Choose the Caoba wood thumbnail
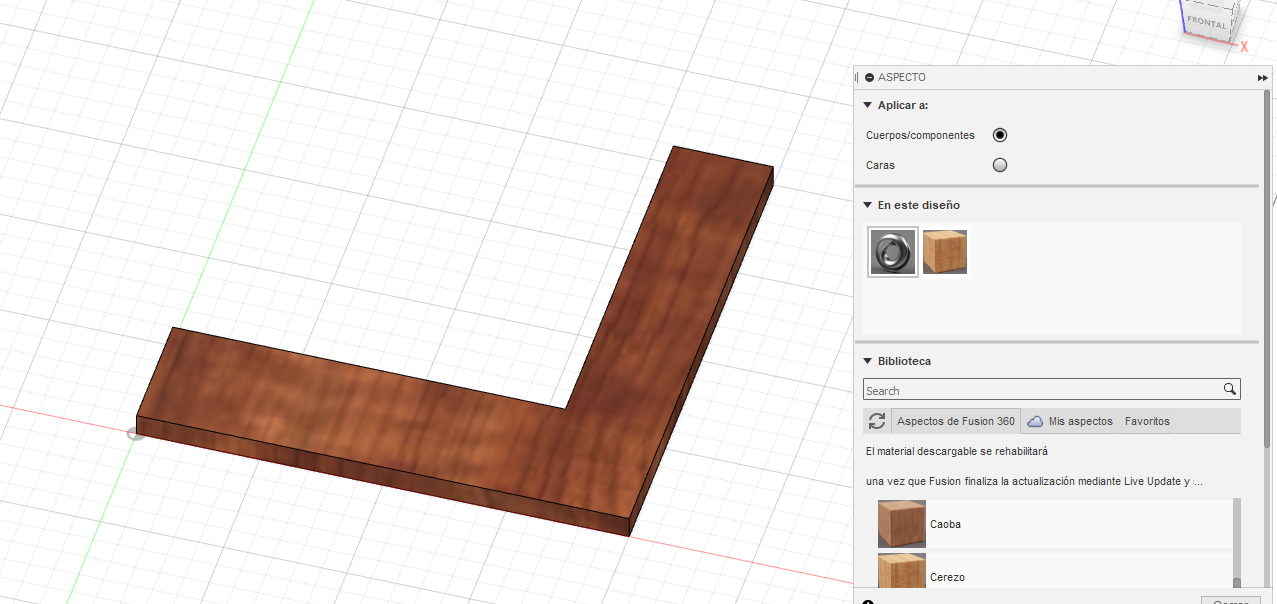The height and width of the screenshot is (604, 1277). point(902,523)
